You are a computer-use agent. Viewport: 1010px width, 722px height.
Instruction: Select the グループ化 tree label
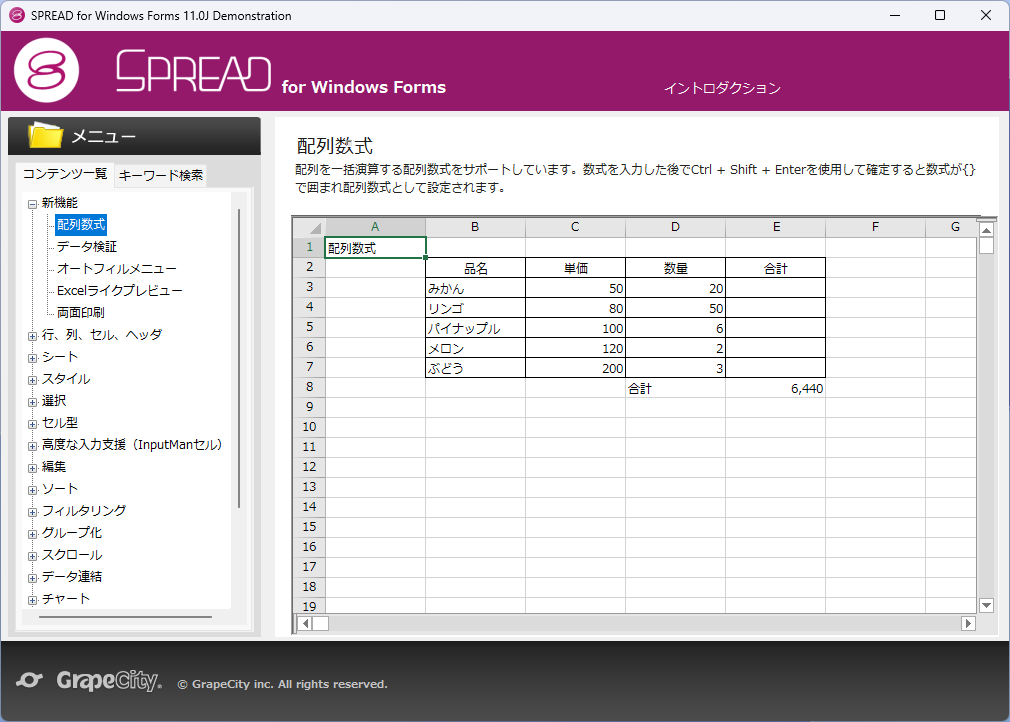71,533
